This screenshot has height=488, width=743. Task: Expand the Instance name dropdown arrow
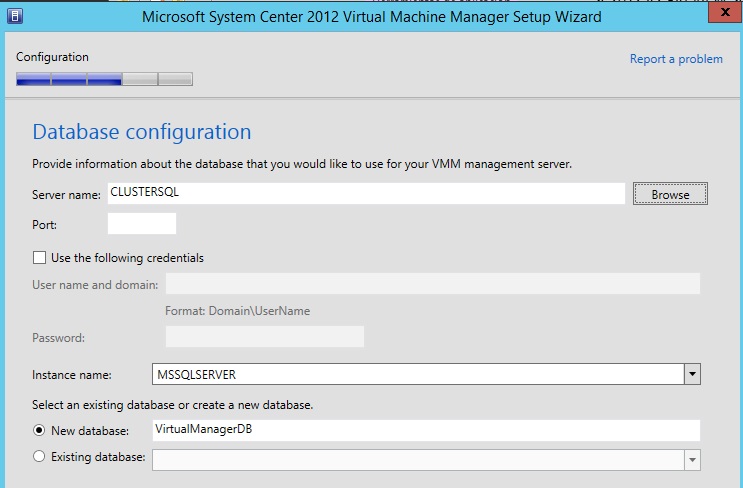tap(691, 374)
